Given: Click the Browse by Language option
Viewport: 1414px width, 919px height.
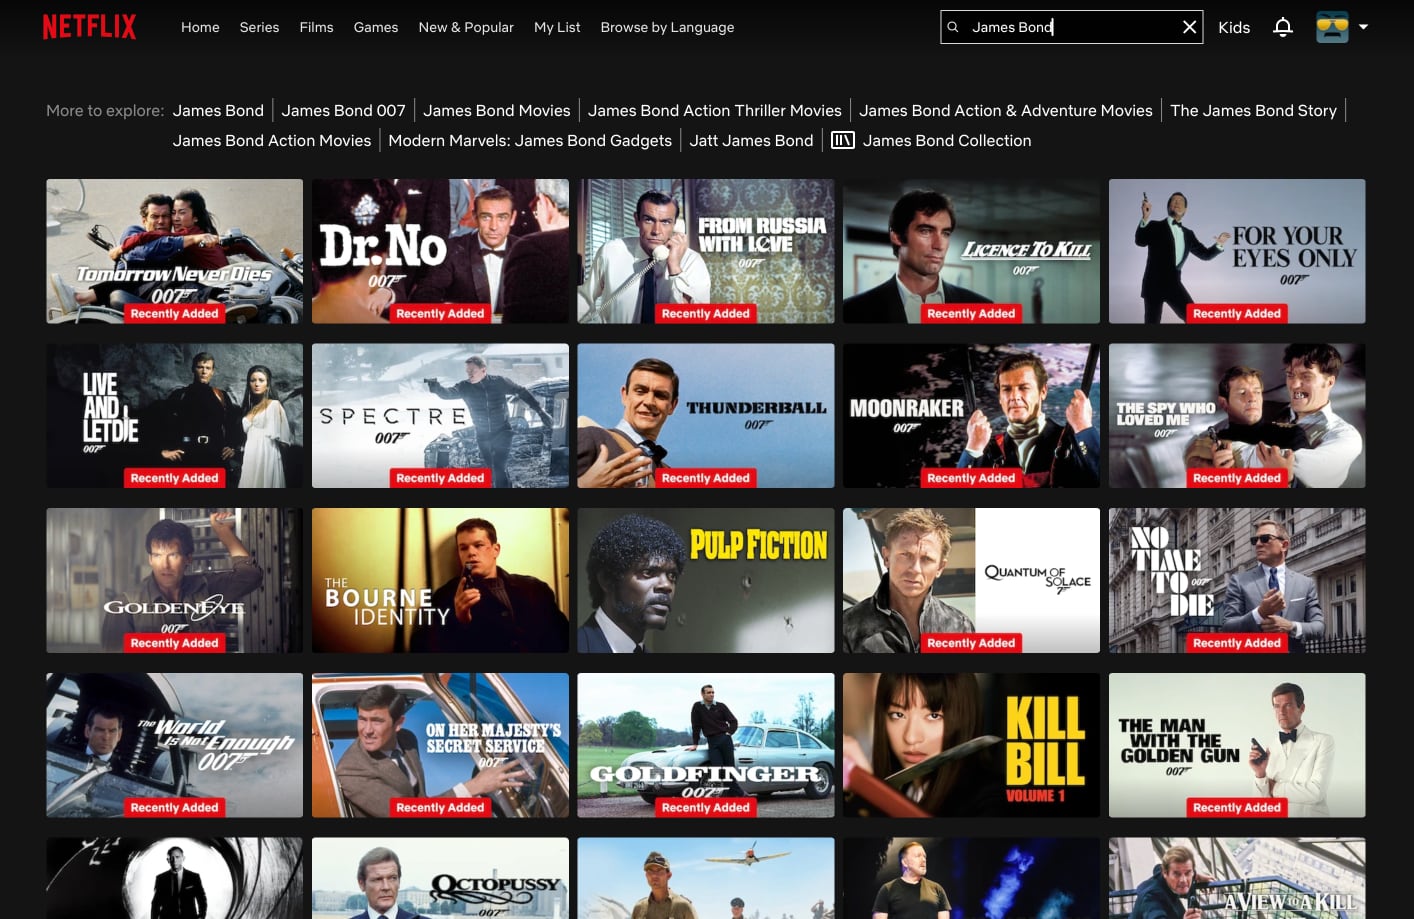Looking at the screenshot, I should [x=667, y=27].
